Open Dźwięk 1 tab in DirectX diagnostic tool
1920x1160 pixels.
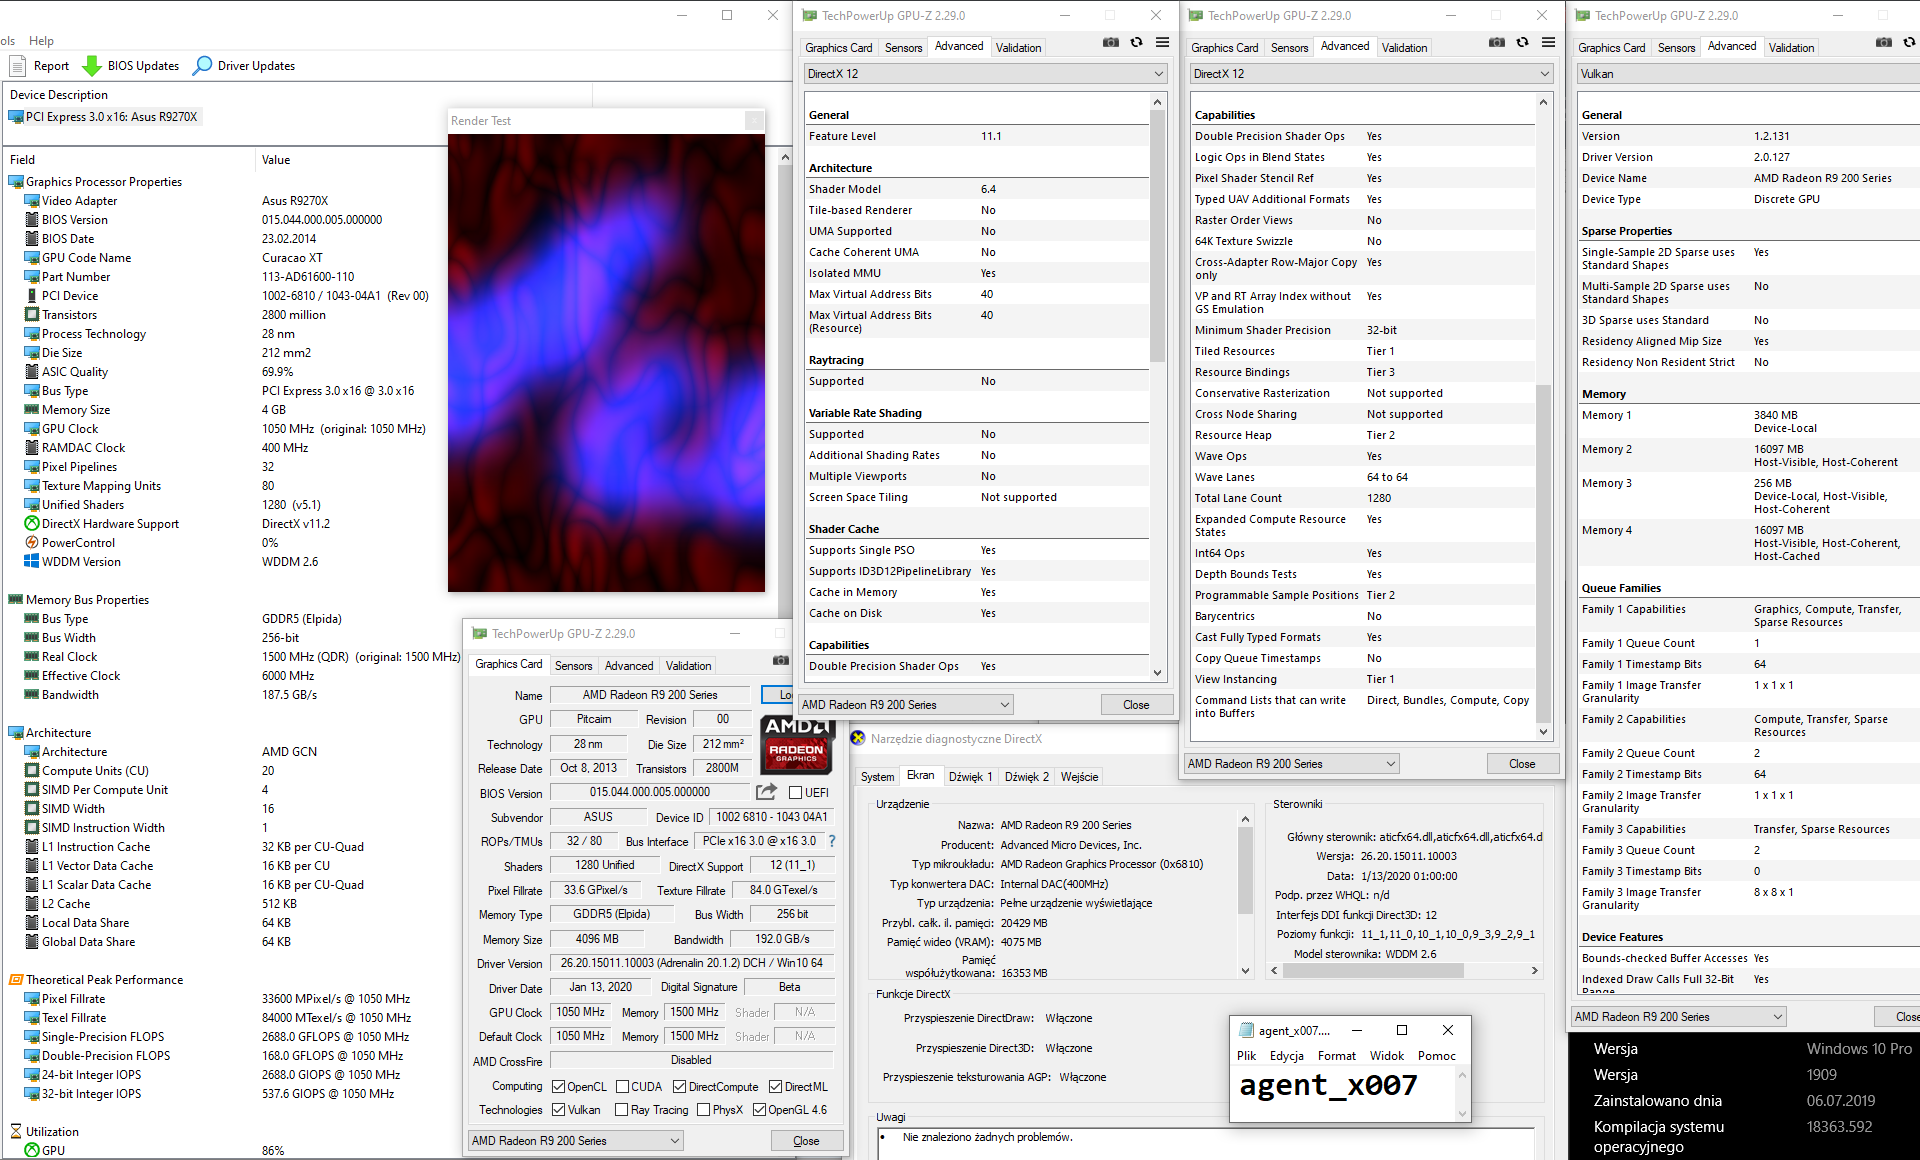click(970, 777)
